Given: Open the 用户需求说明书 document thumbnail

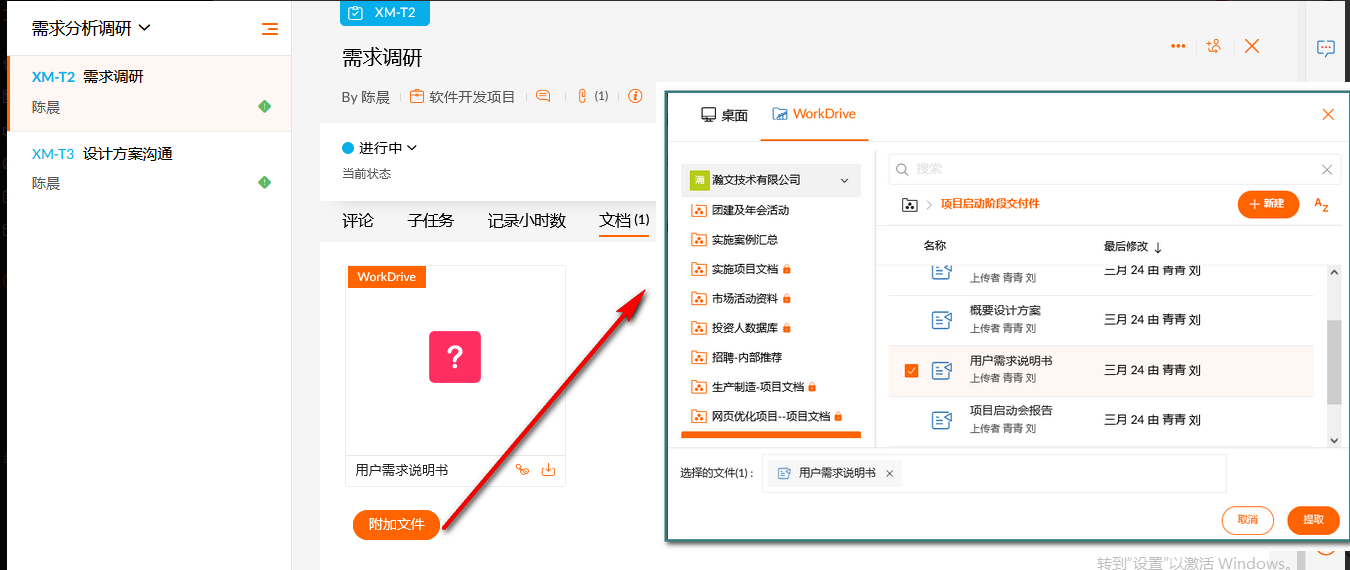Looking at the screenshot, I should pos(455,357).
